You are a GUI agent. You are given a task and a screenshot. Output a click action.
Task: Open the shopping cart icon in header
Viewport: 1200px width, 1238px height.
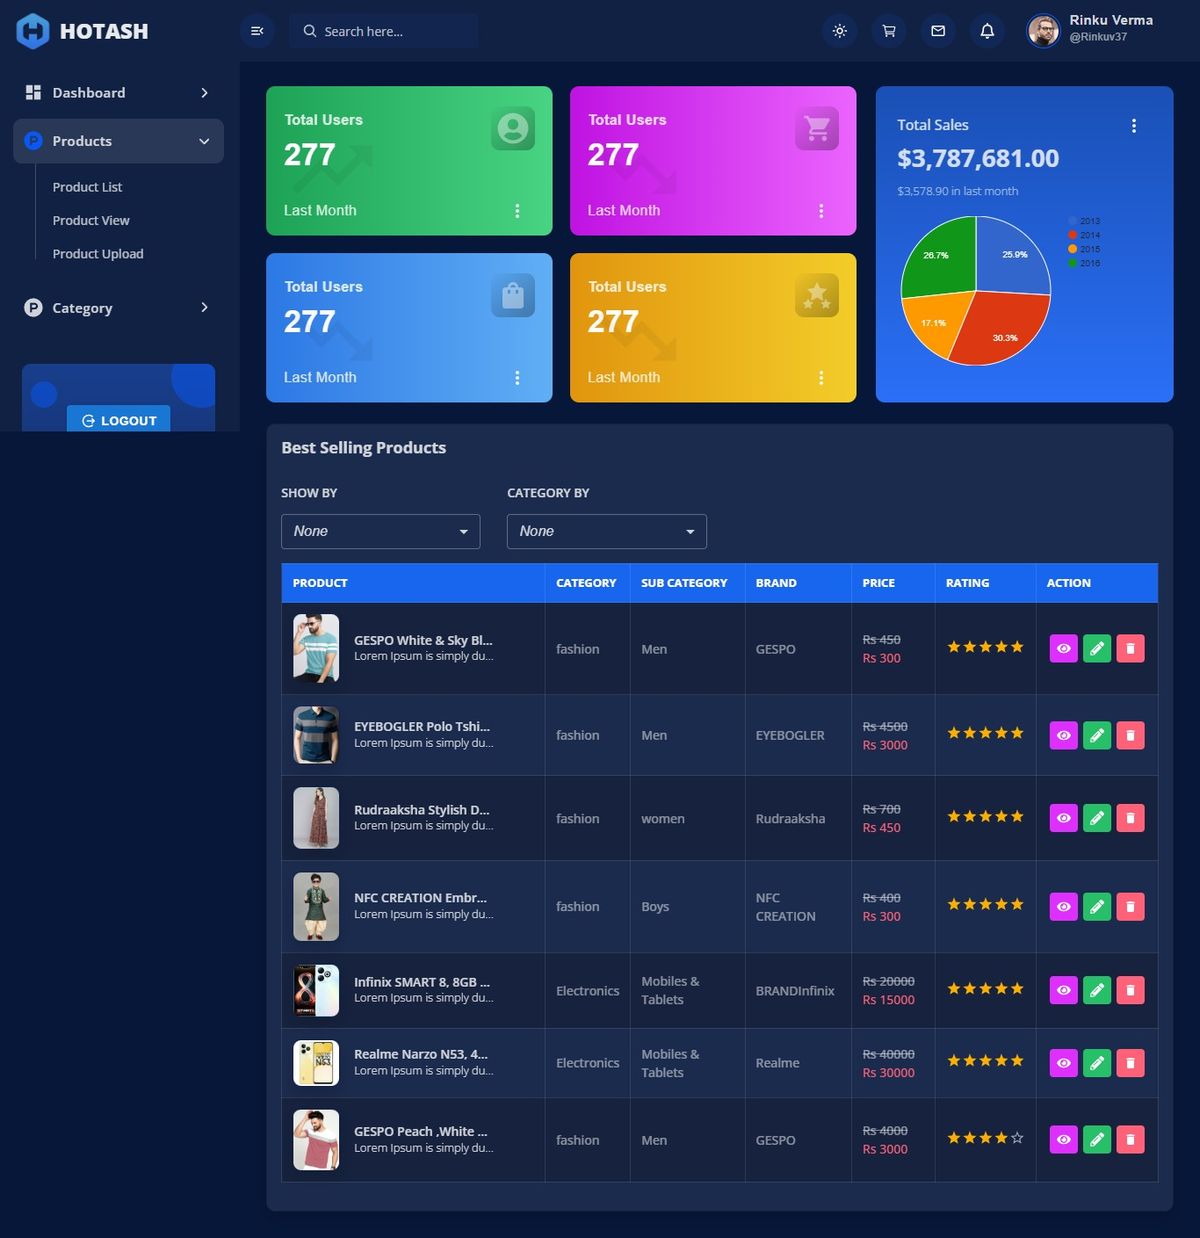[x=889, y=31]
